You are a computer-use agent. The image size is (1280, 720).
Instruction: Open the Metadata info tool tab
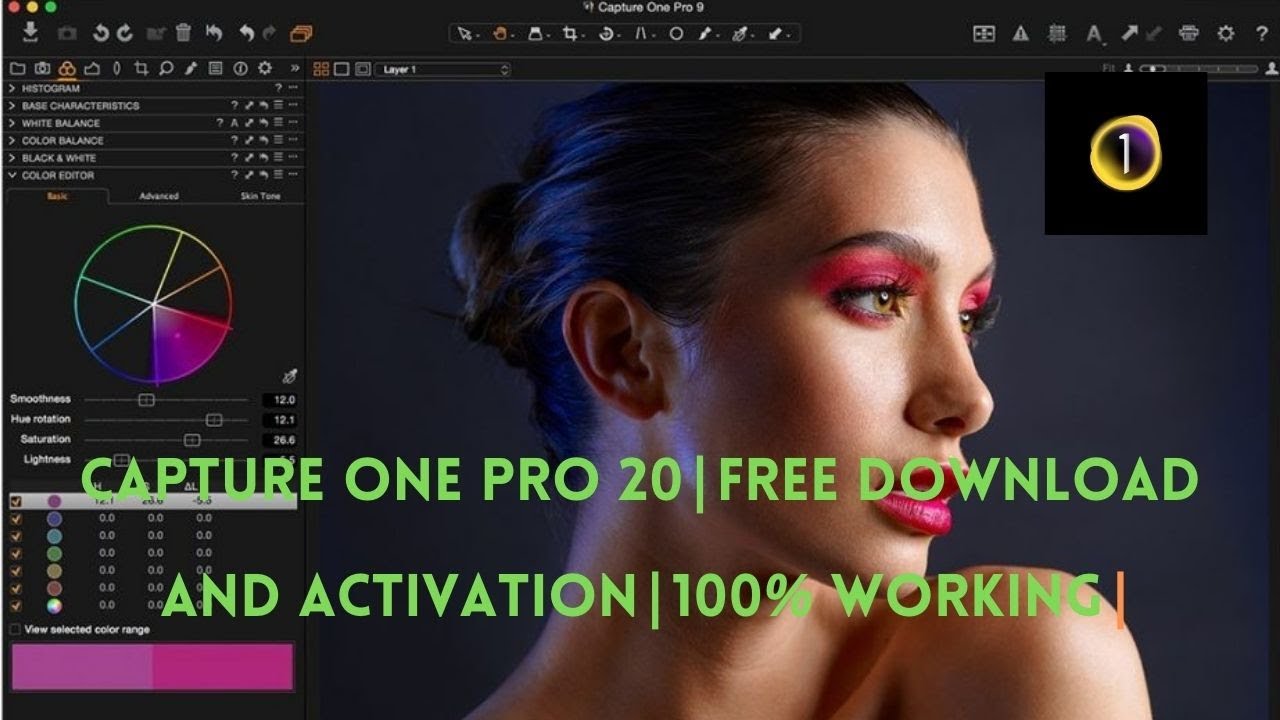(240, 68)
